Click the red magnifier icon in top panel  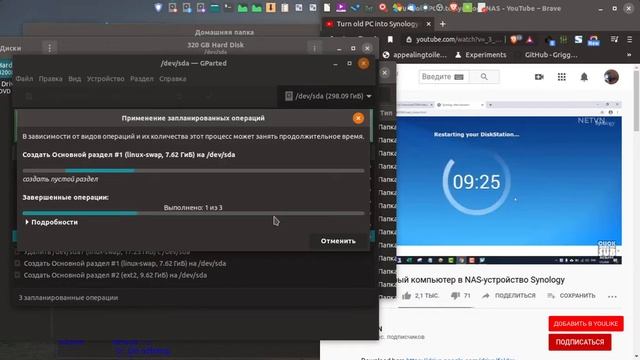[383, 8]
